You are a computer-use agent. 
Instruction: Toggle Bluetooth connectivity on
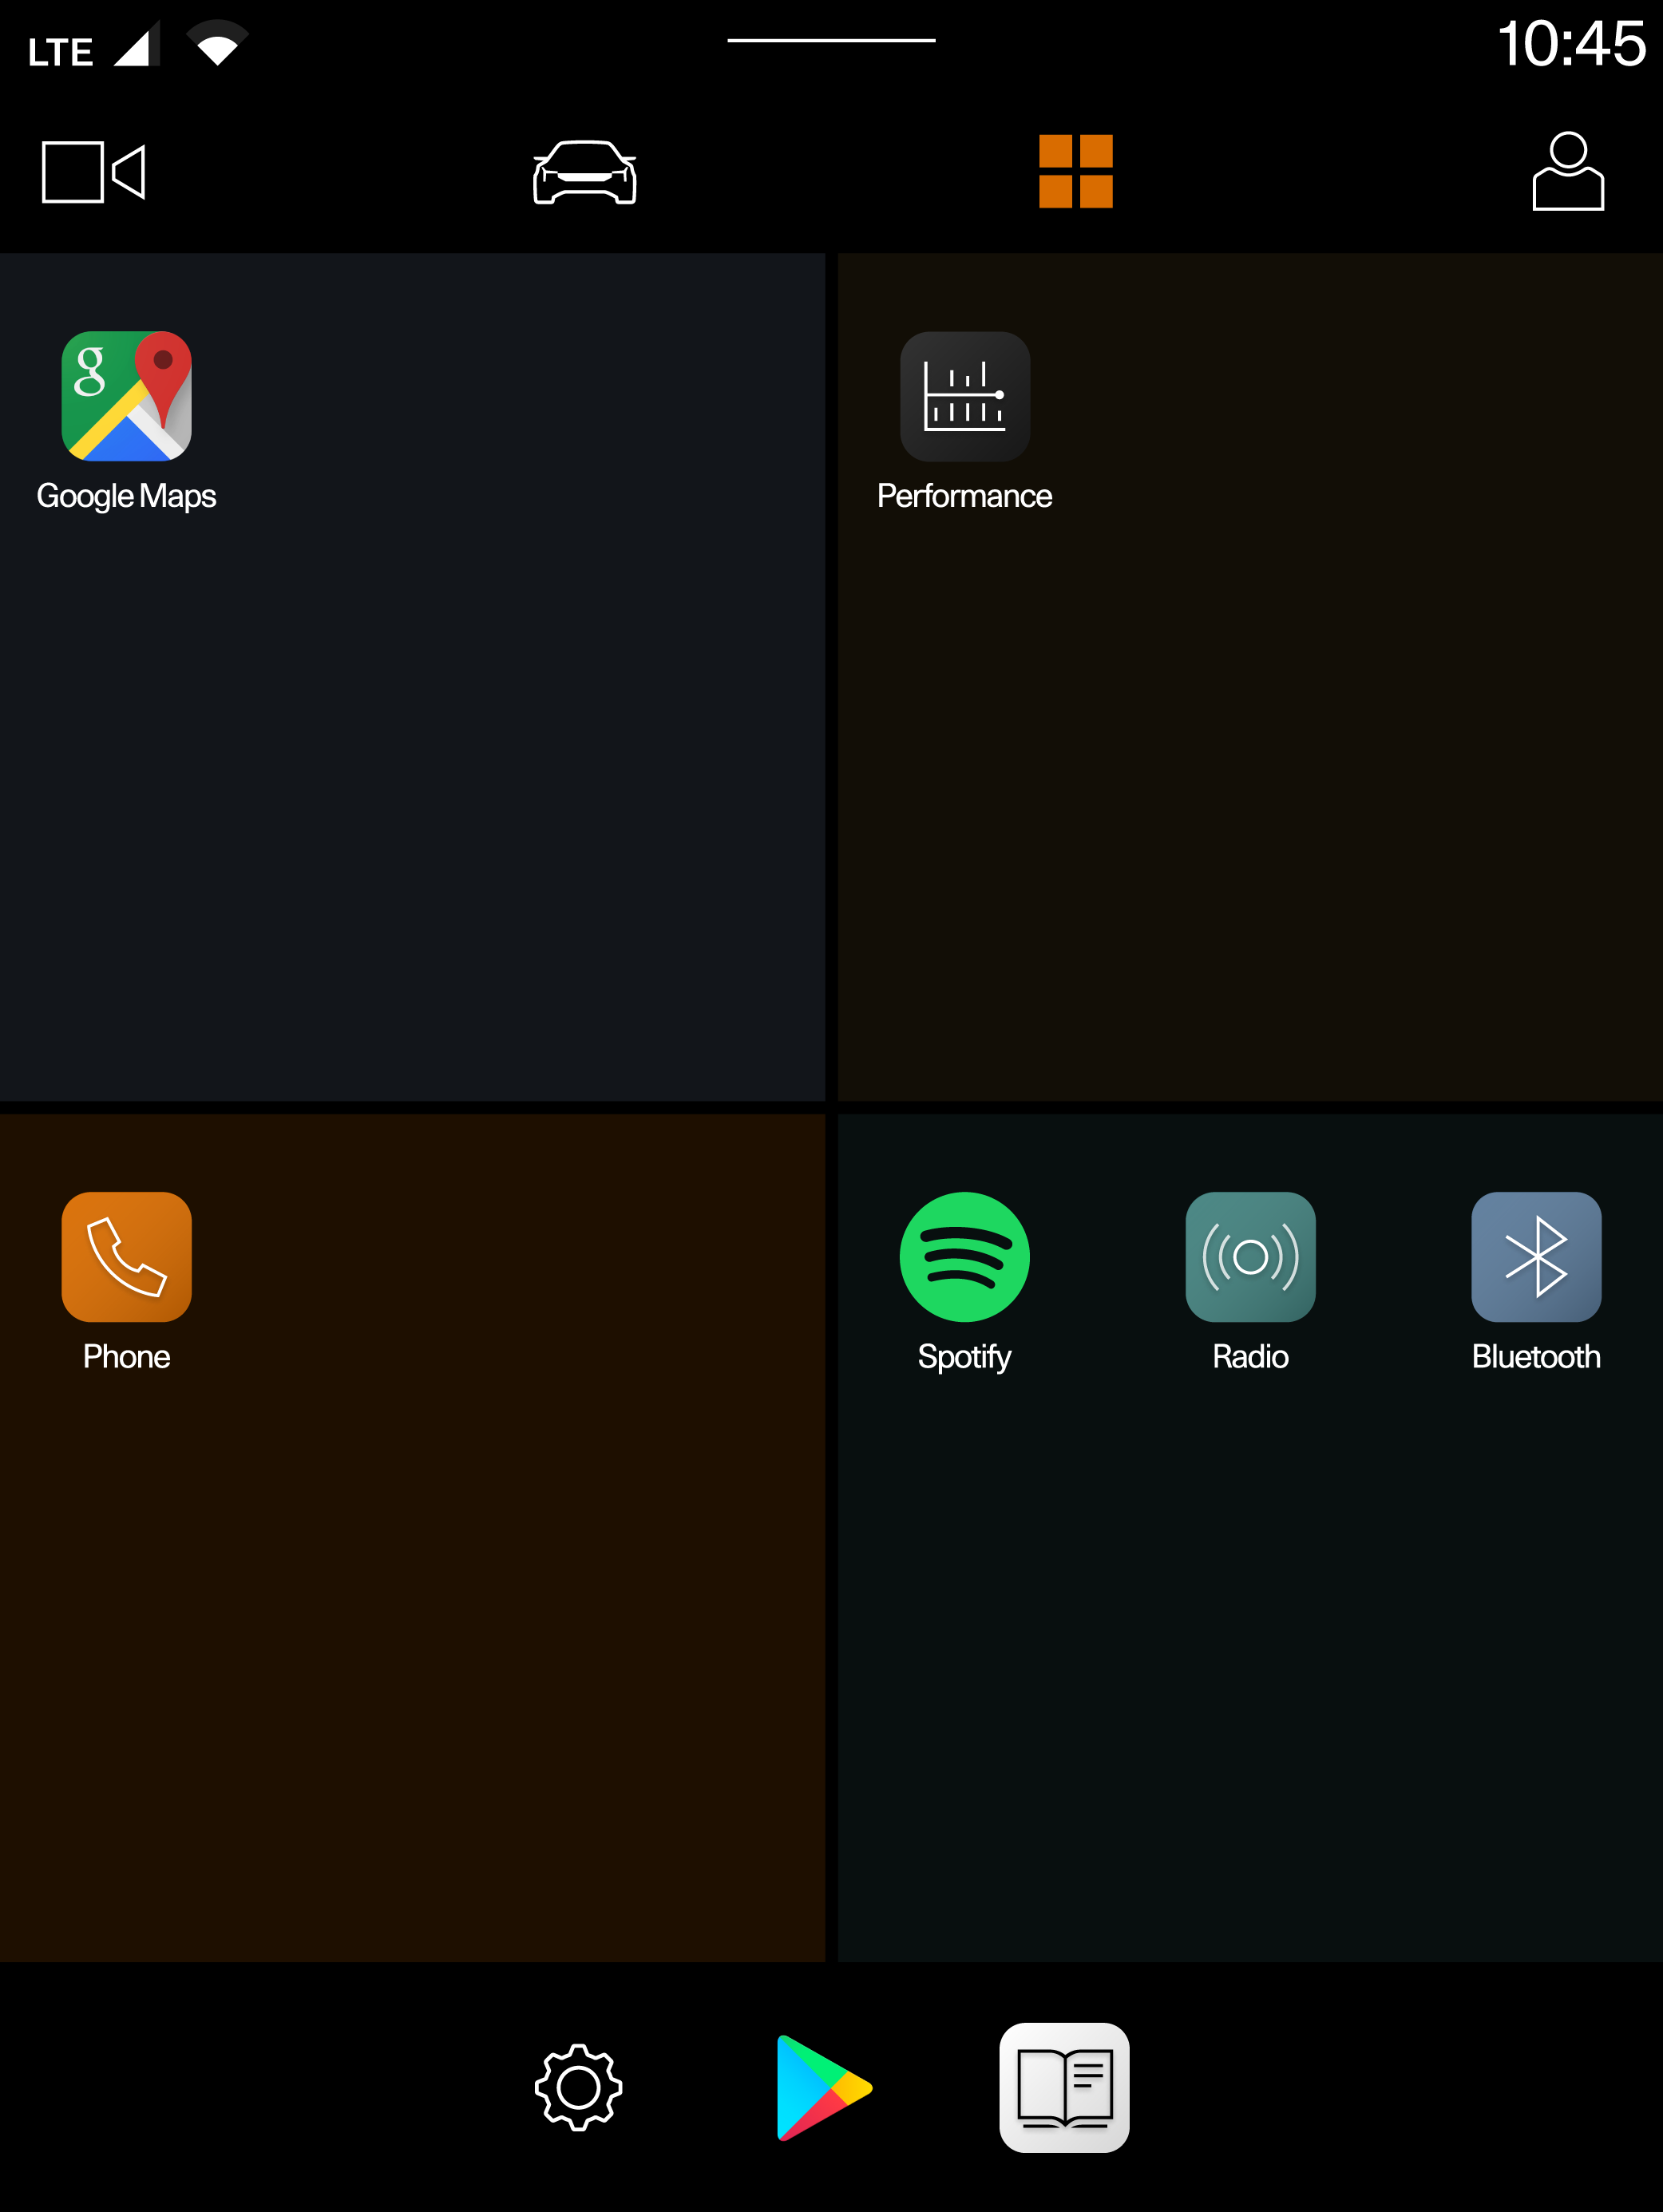(1535, 1255)
